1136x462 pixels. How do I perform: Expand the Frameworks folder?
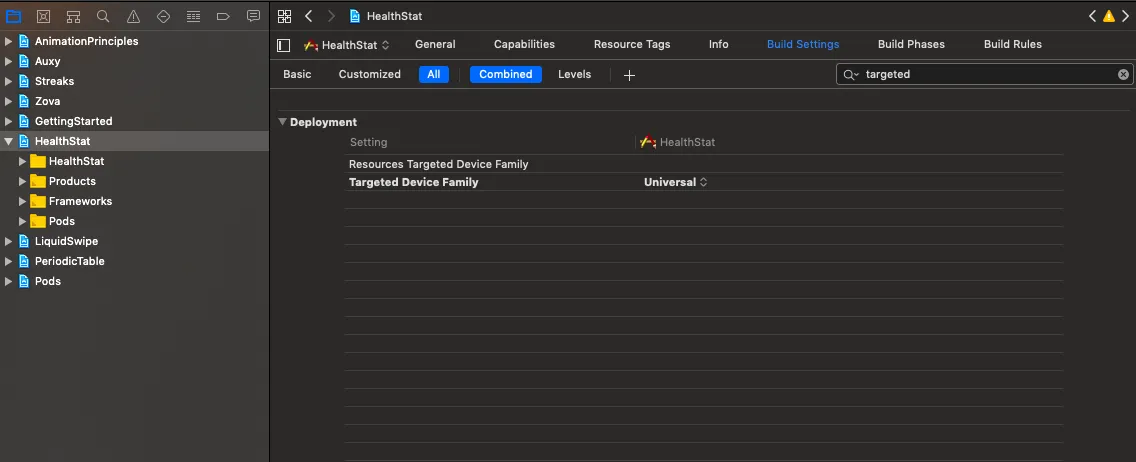(22, 201)
